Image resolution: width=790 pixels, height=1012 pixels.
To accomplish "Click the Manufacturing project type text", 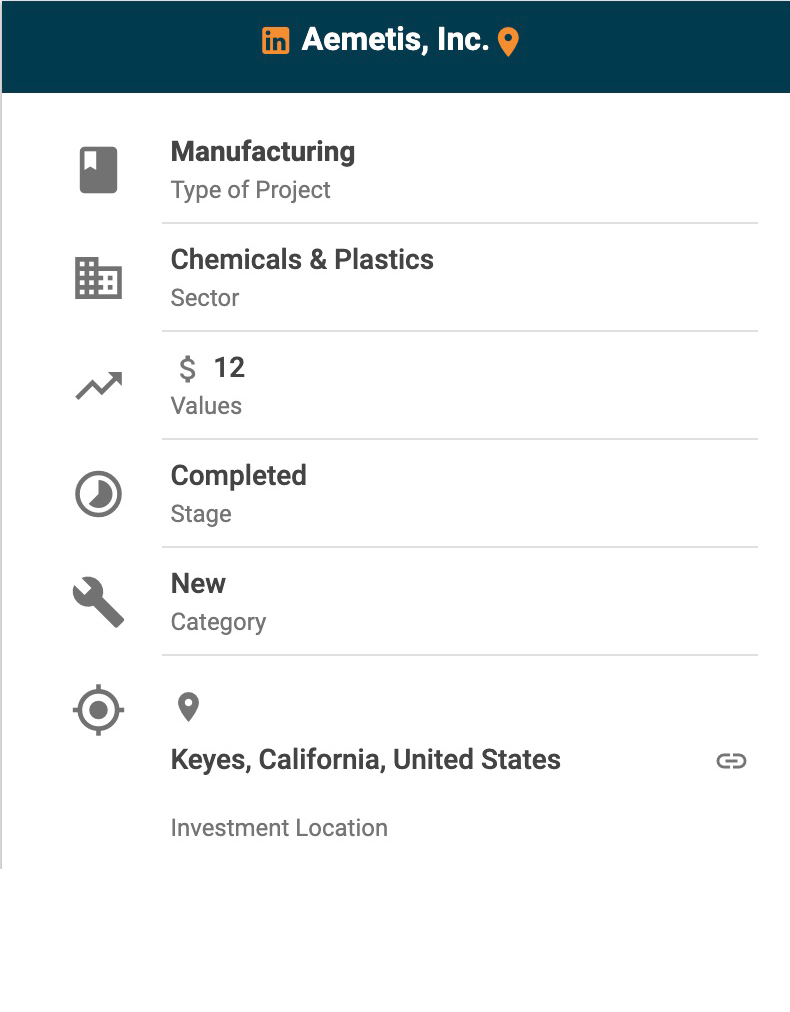I will click(263, 152).
